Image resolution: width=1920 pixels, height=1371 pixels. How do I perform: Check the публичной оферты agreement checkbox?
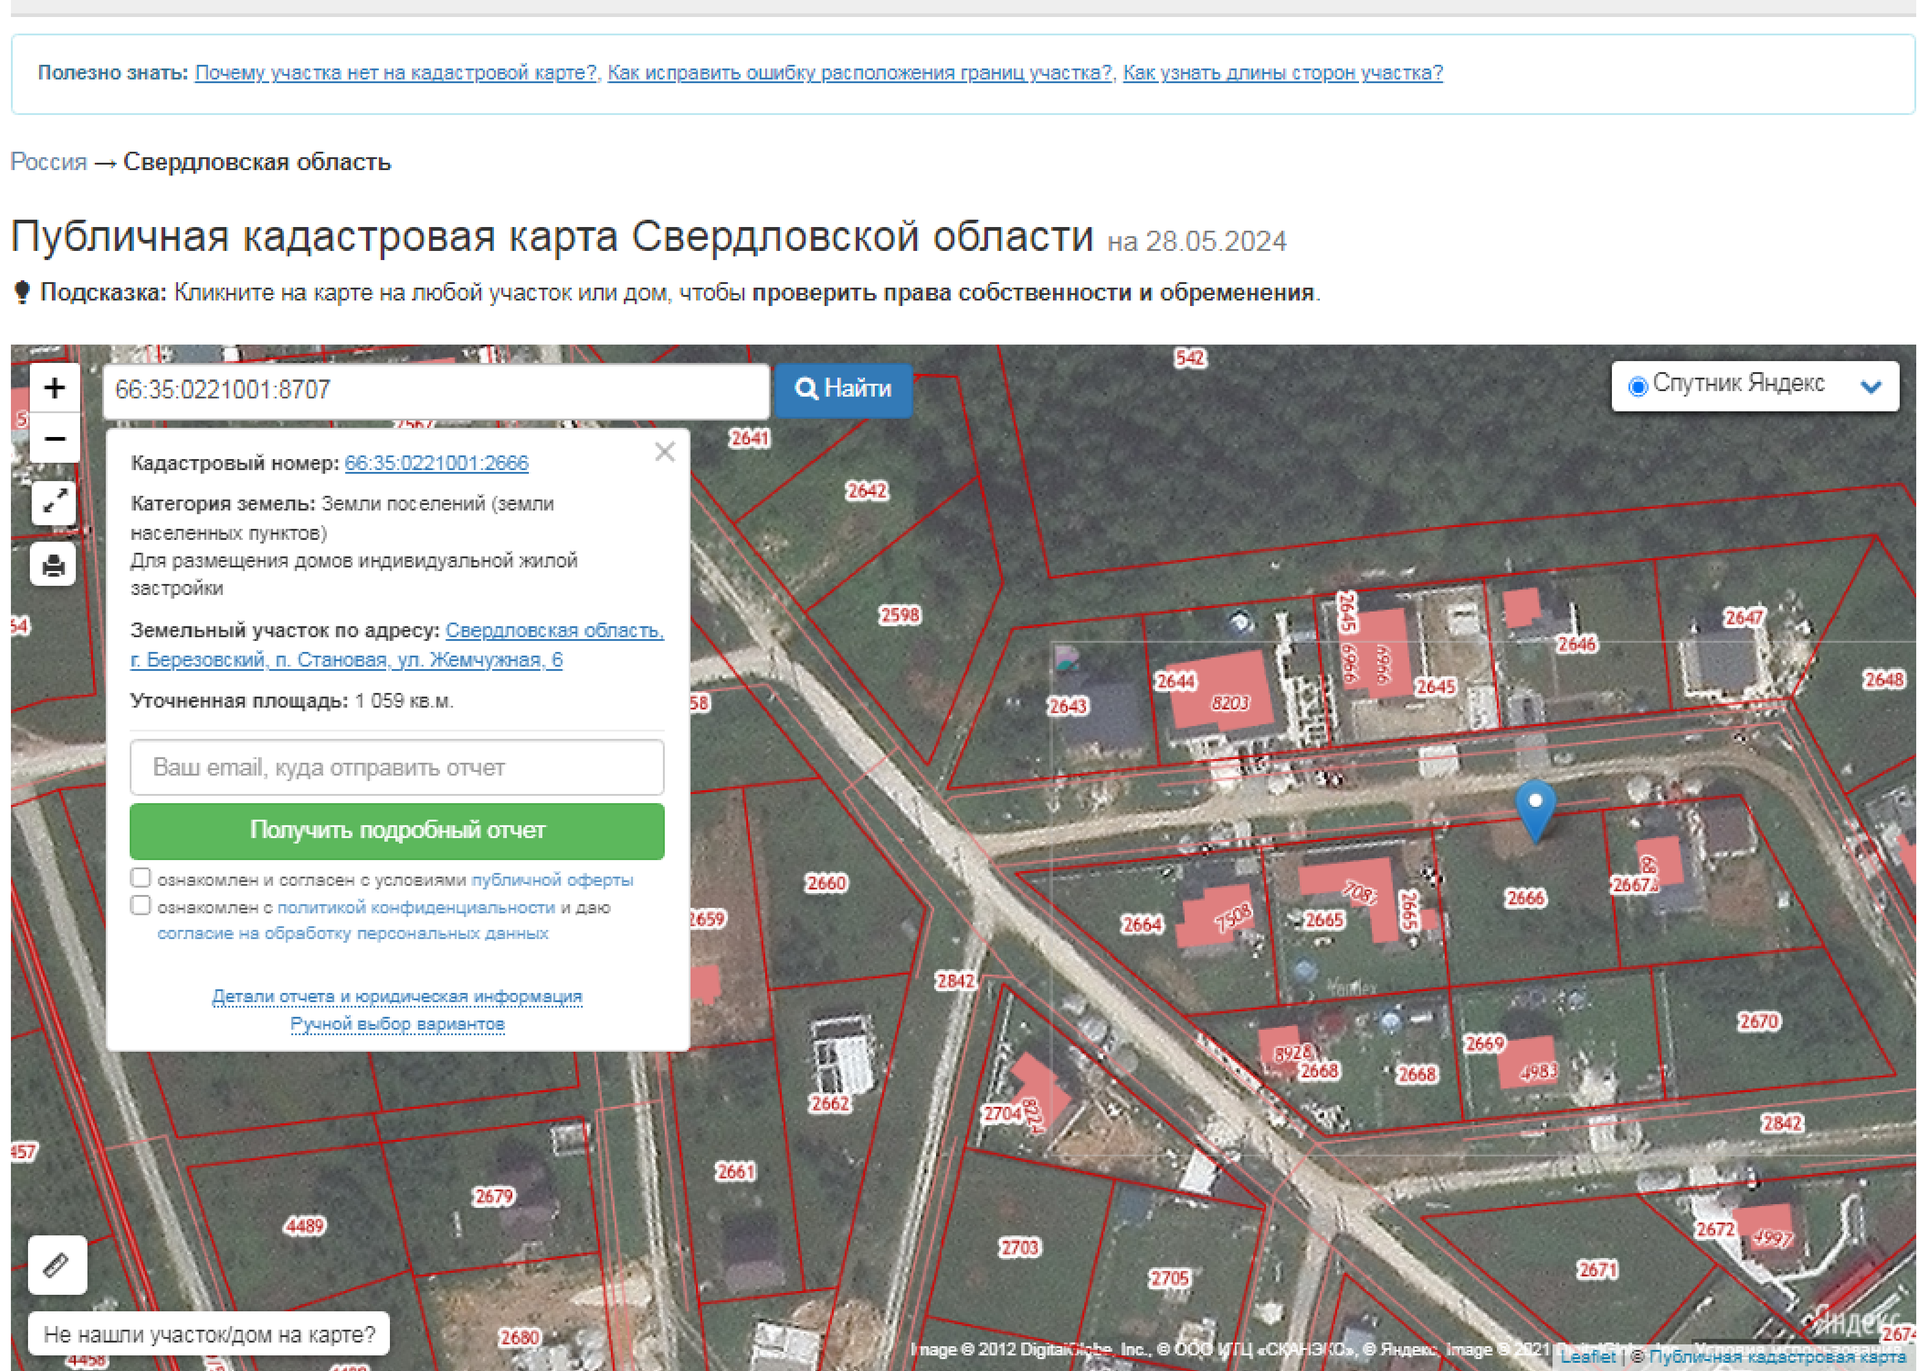pyautogui.click(x=141, y=878)
